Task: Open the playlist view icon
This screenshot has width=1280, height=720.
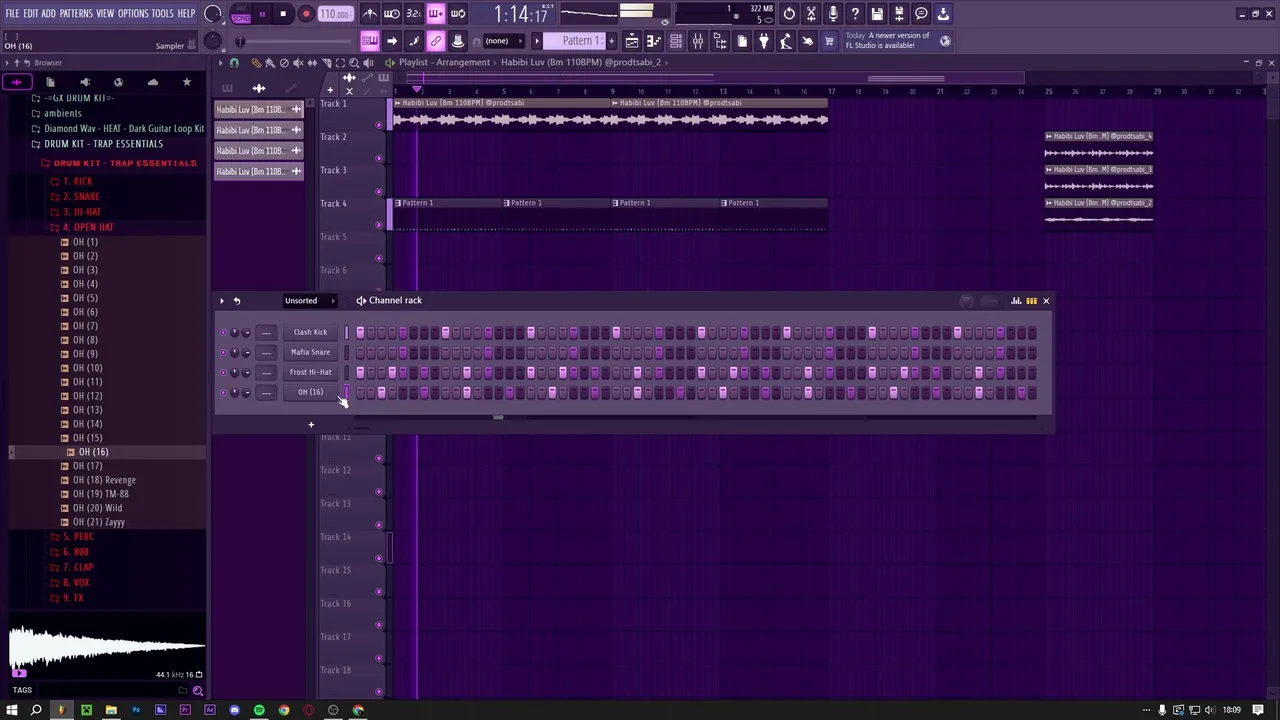Action: tap(632, 41)
